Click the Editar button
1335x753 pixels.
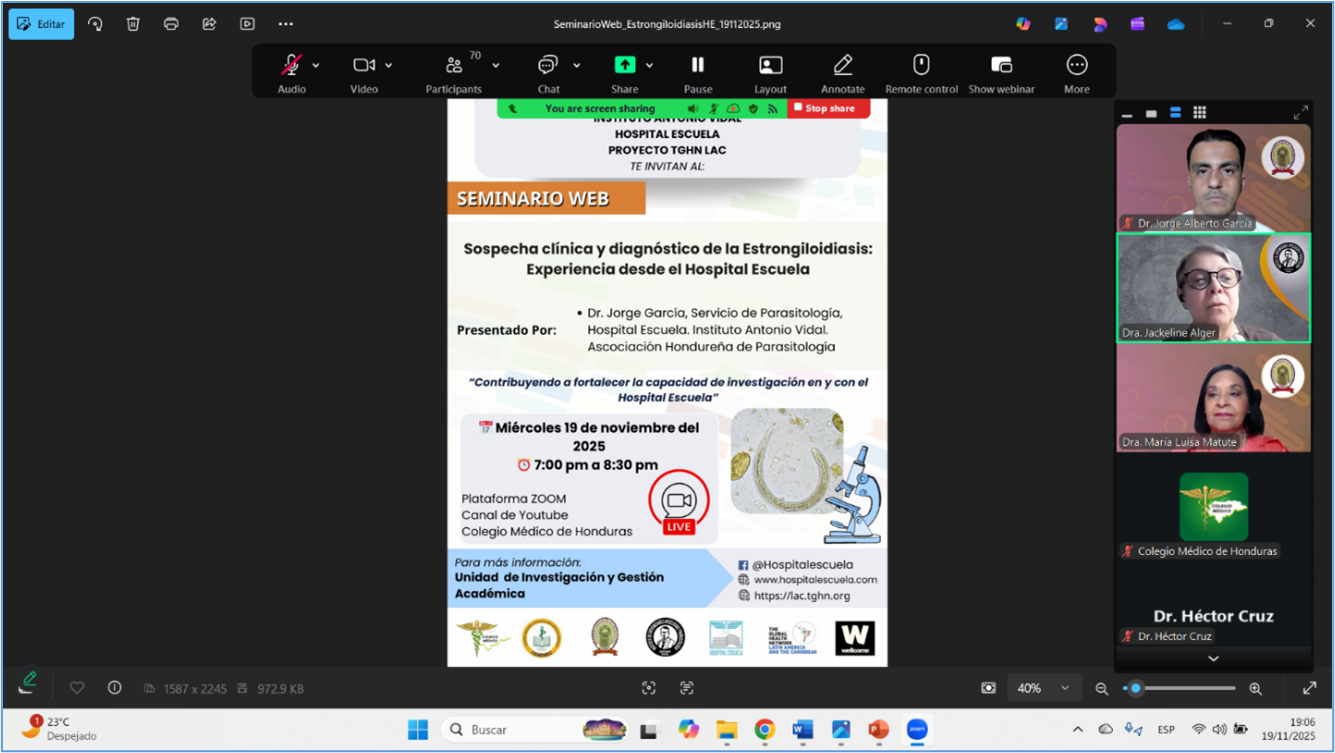click(41, 24)
